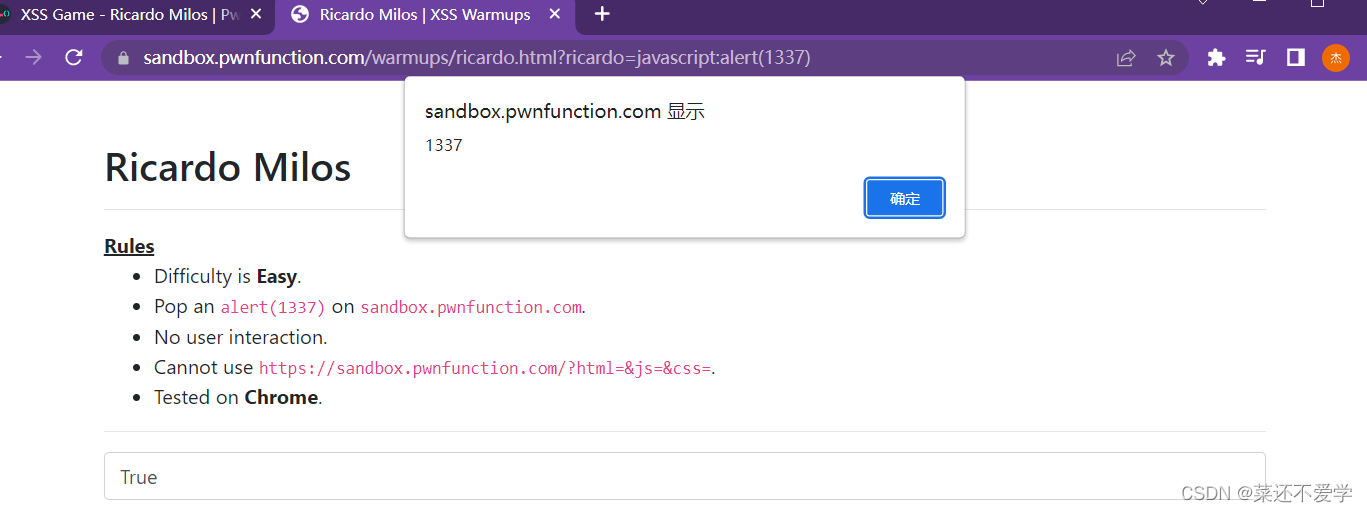Image resolution: width=1367 pixels, height=512 pixels.
Task: Click the alert message 1337
Action: coord(444,145)
